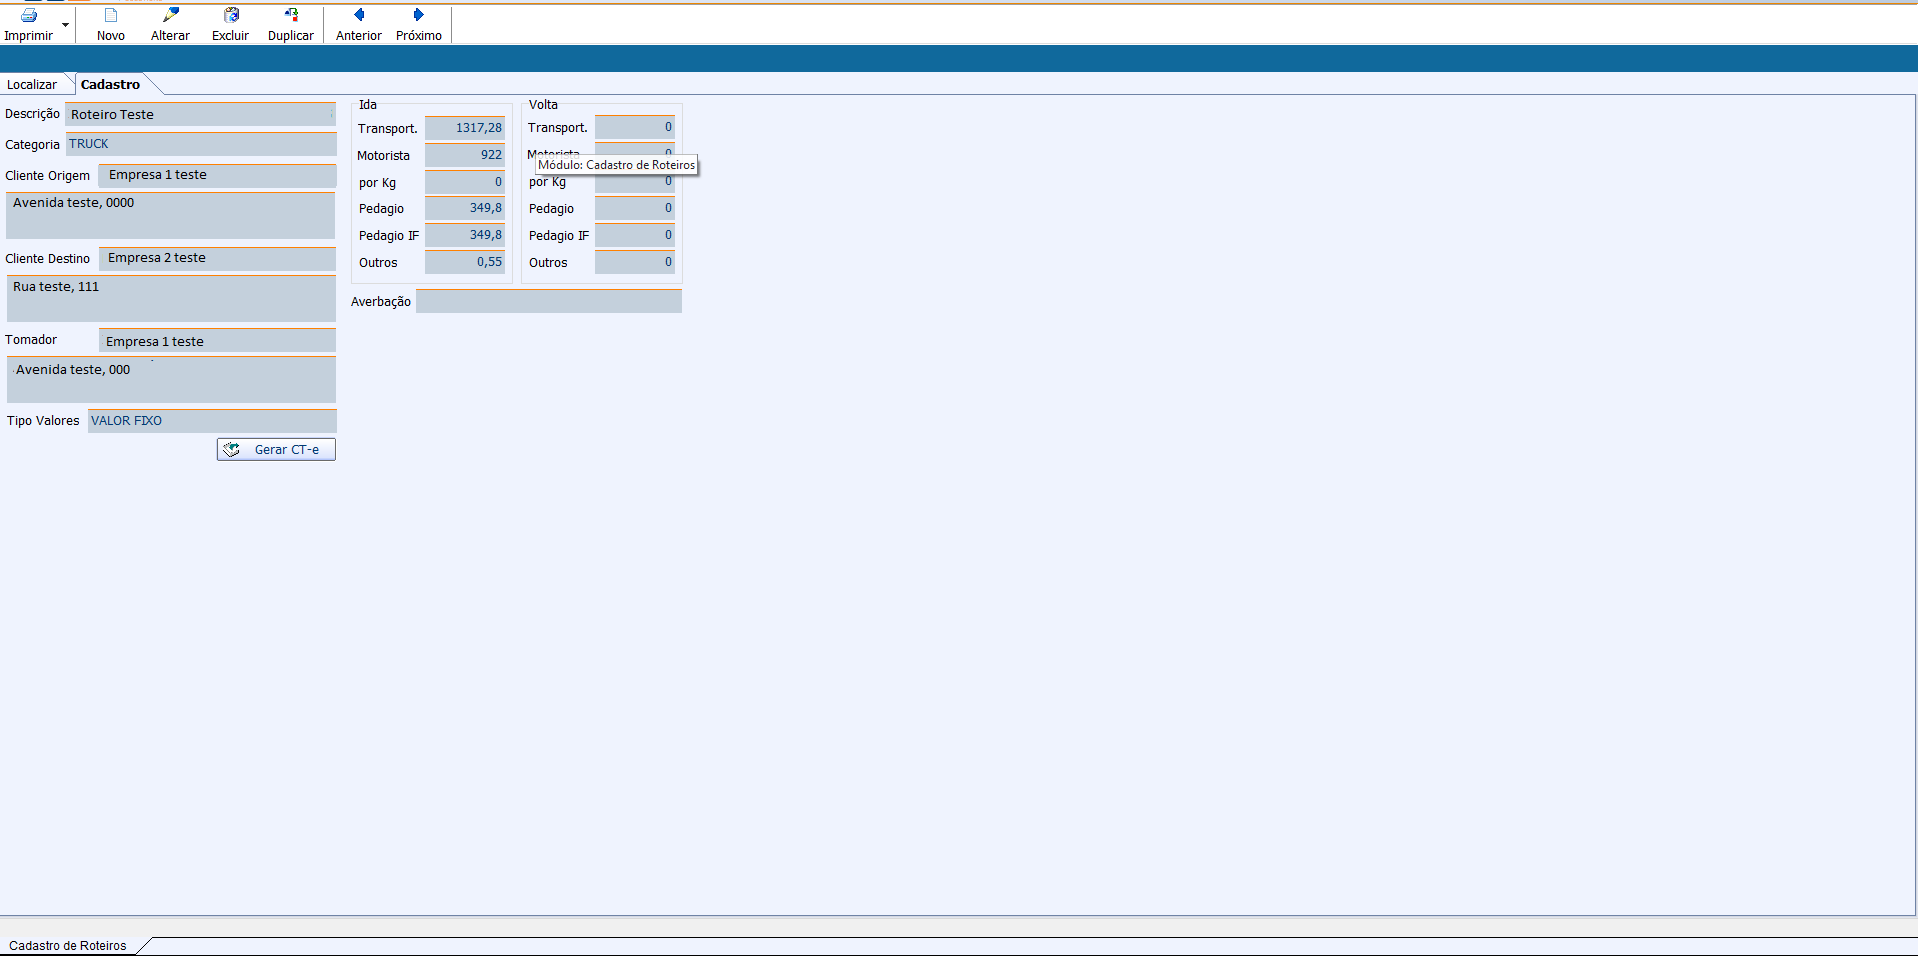Viewport: 1918px width, 956px height.
Task: Open the Categoria TRUCK combo box
Action: pyautogui.click(x=200, y=145)
